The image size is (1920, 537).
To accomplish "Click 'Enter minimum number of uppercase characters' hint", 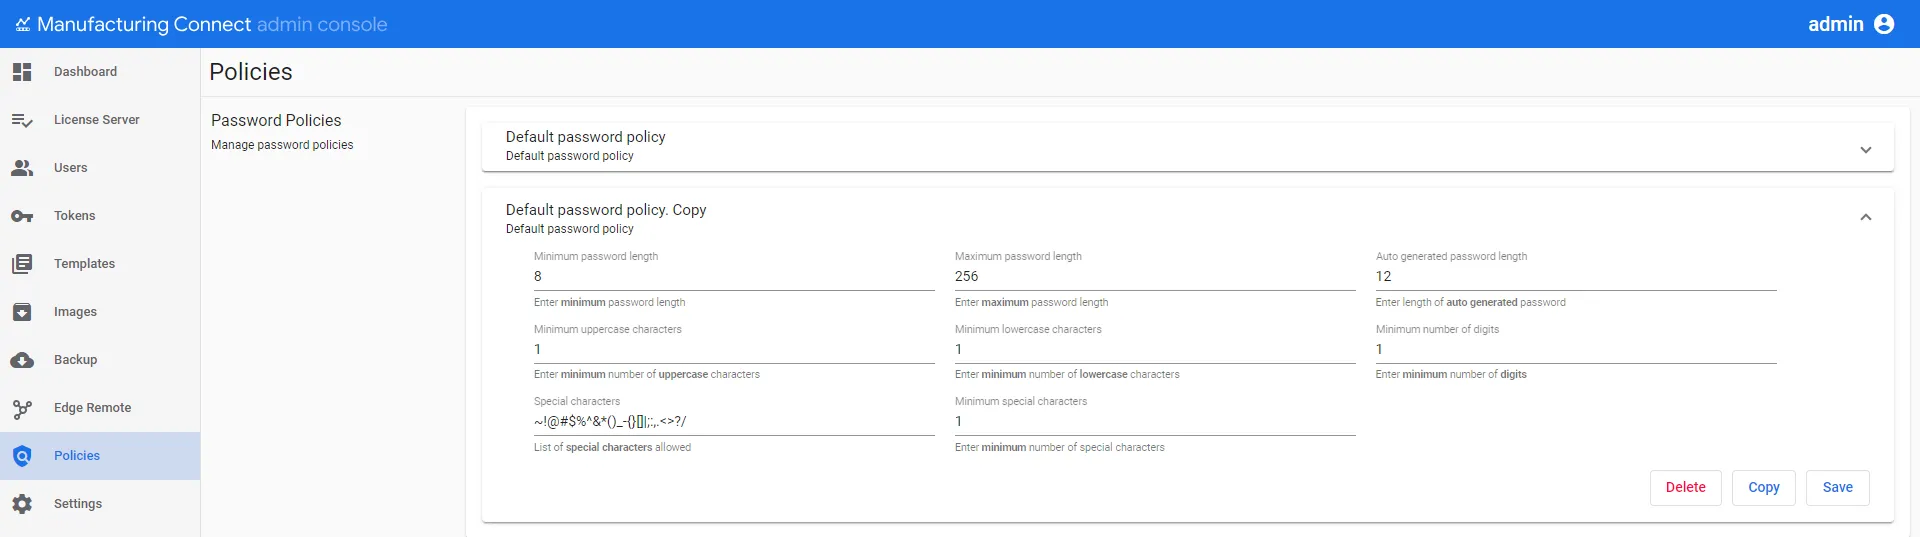I will coord(647,374).
